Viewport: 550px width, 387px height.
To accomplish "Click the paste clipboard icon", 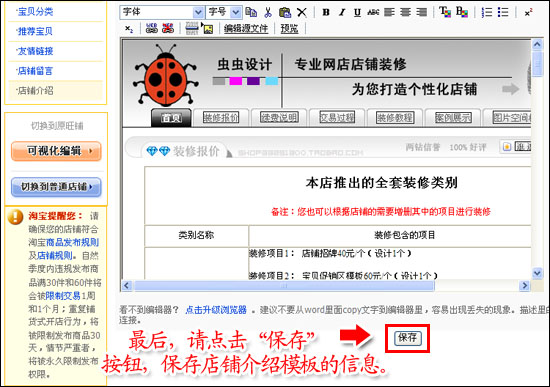I will tap(285, 12).
